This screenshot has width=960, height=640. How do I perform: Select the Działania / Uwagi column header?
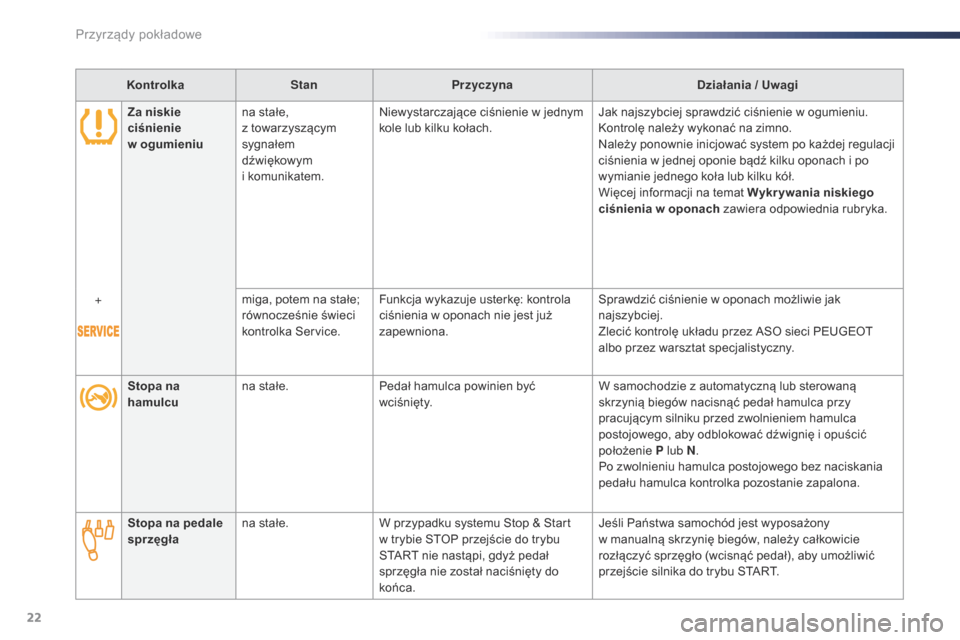pos(748,85)
